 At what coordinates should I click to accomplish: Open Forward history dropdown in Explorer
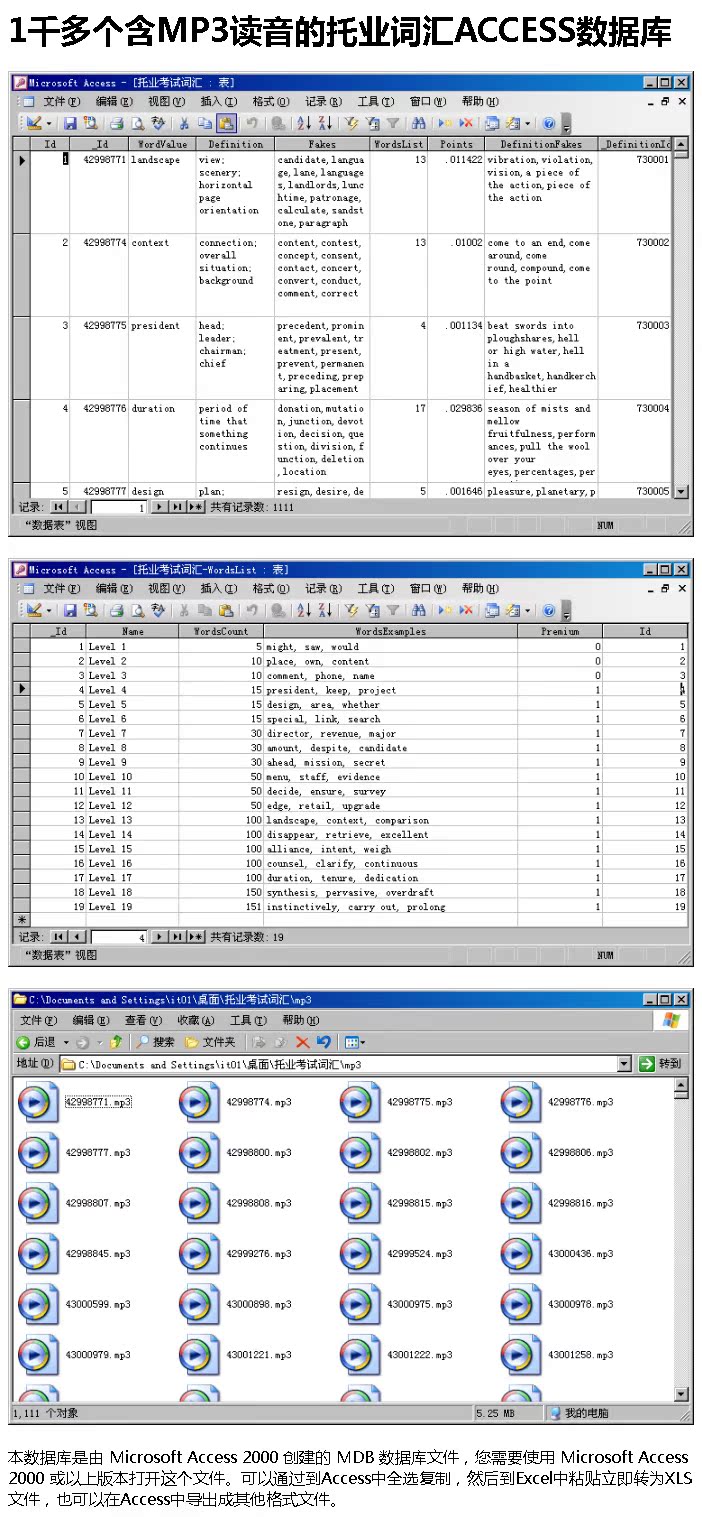click(99, 1042)
